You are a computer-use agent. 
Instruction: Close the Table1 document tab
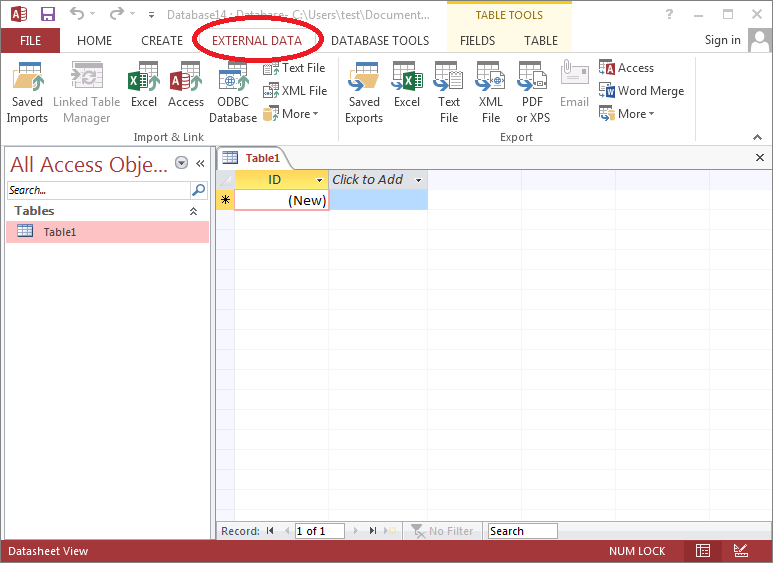tap(760, 157)
